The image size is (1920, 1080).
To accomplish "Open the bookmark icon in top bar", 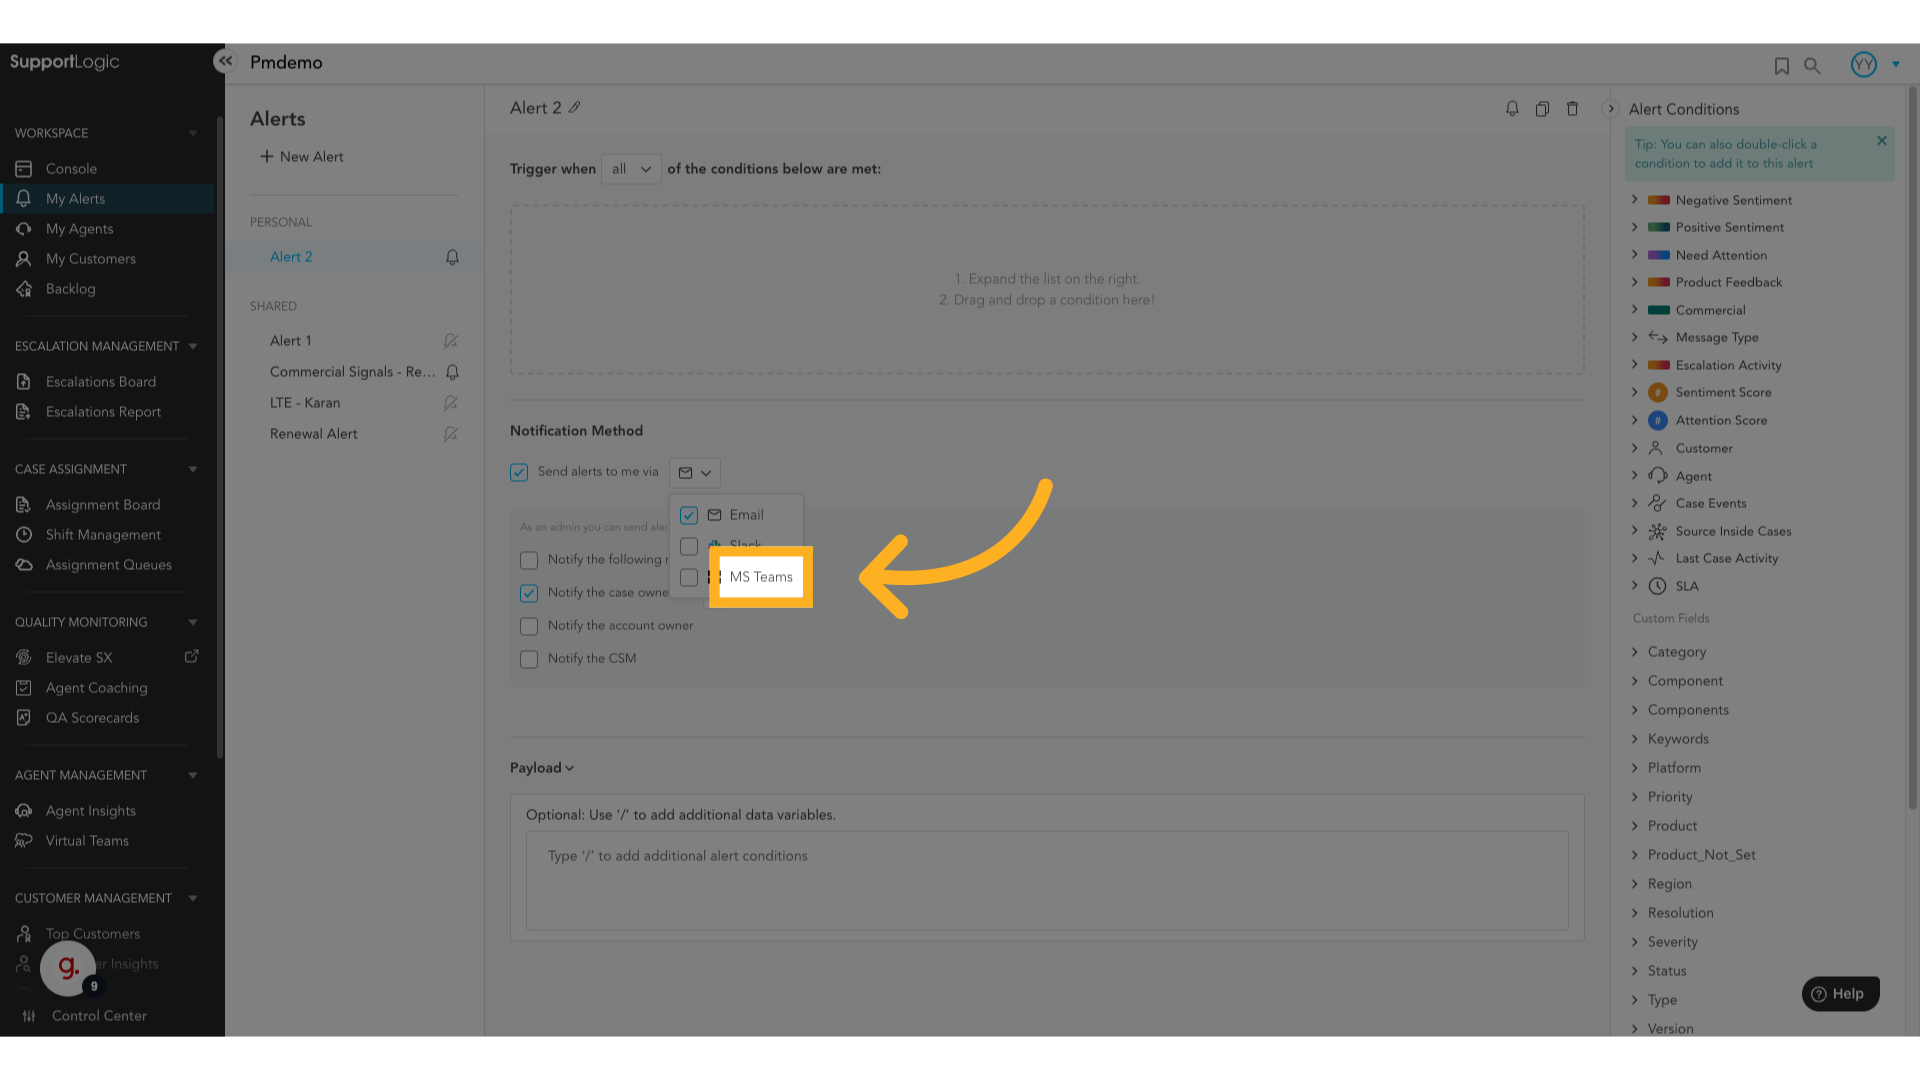I will point(1781,66).
